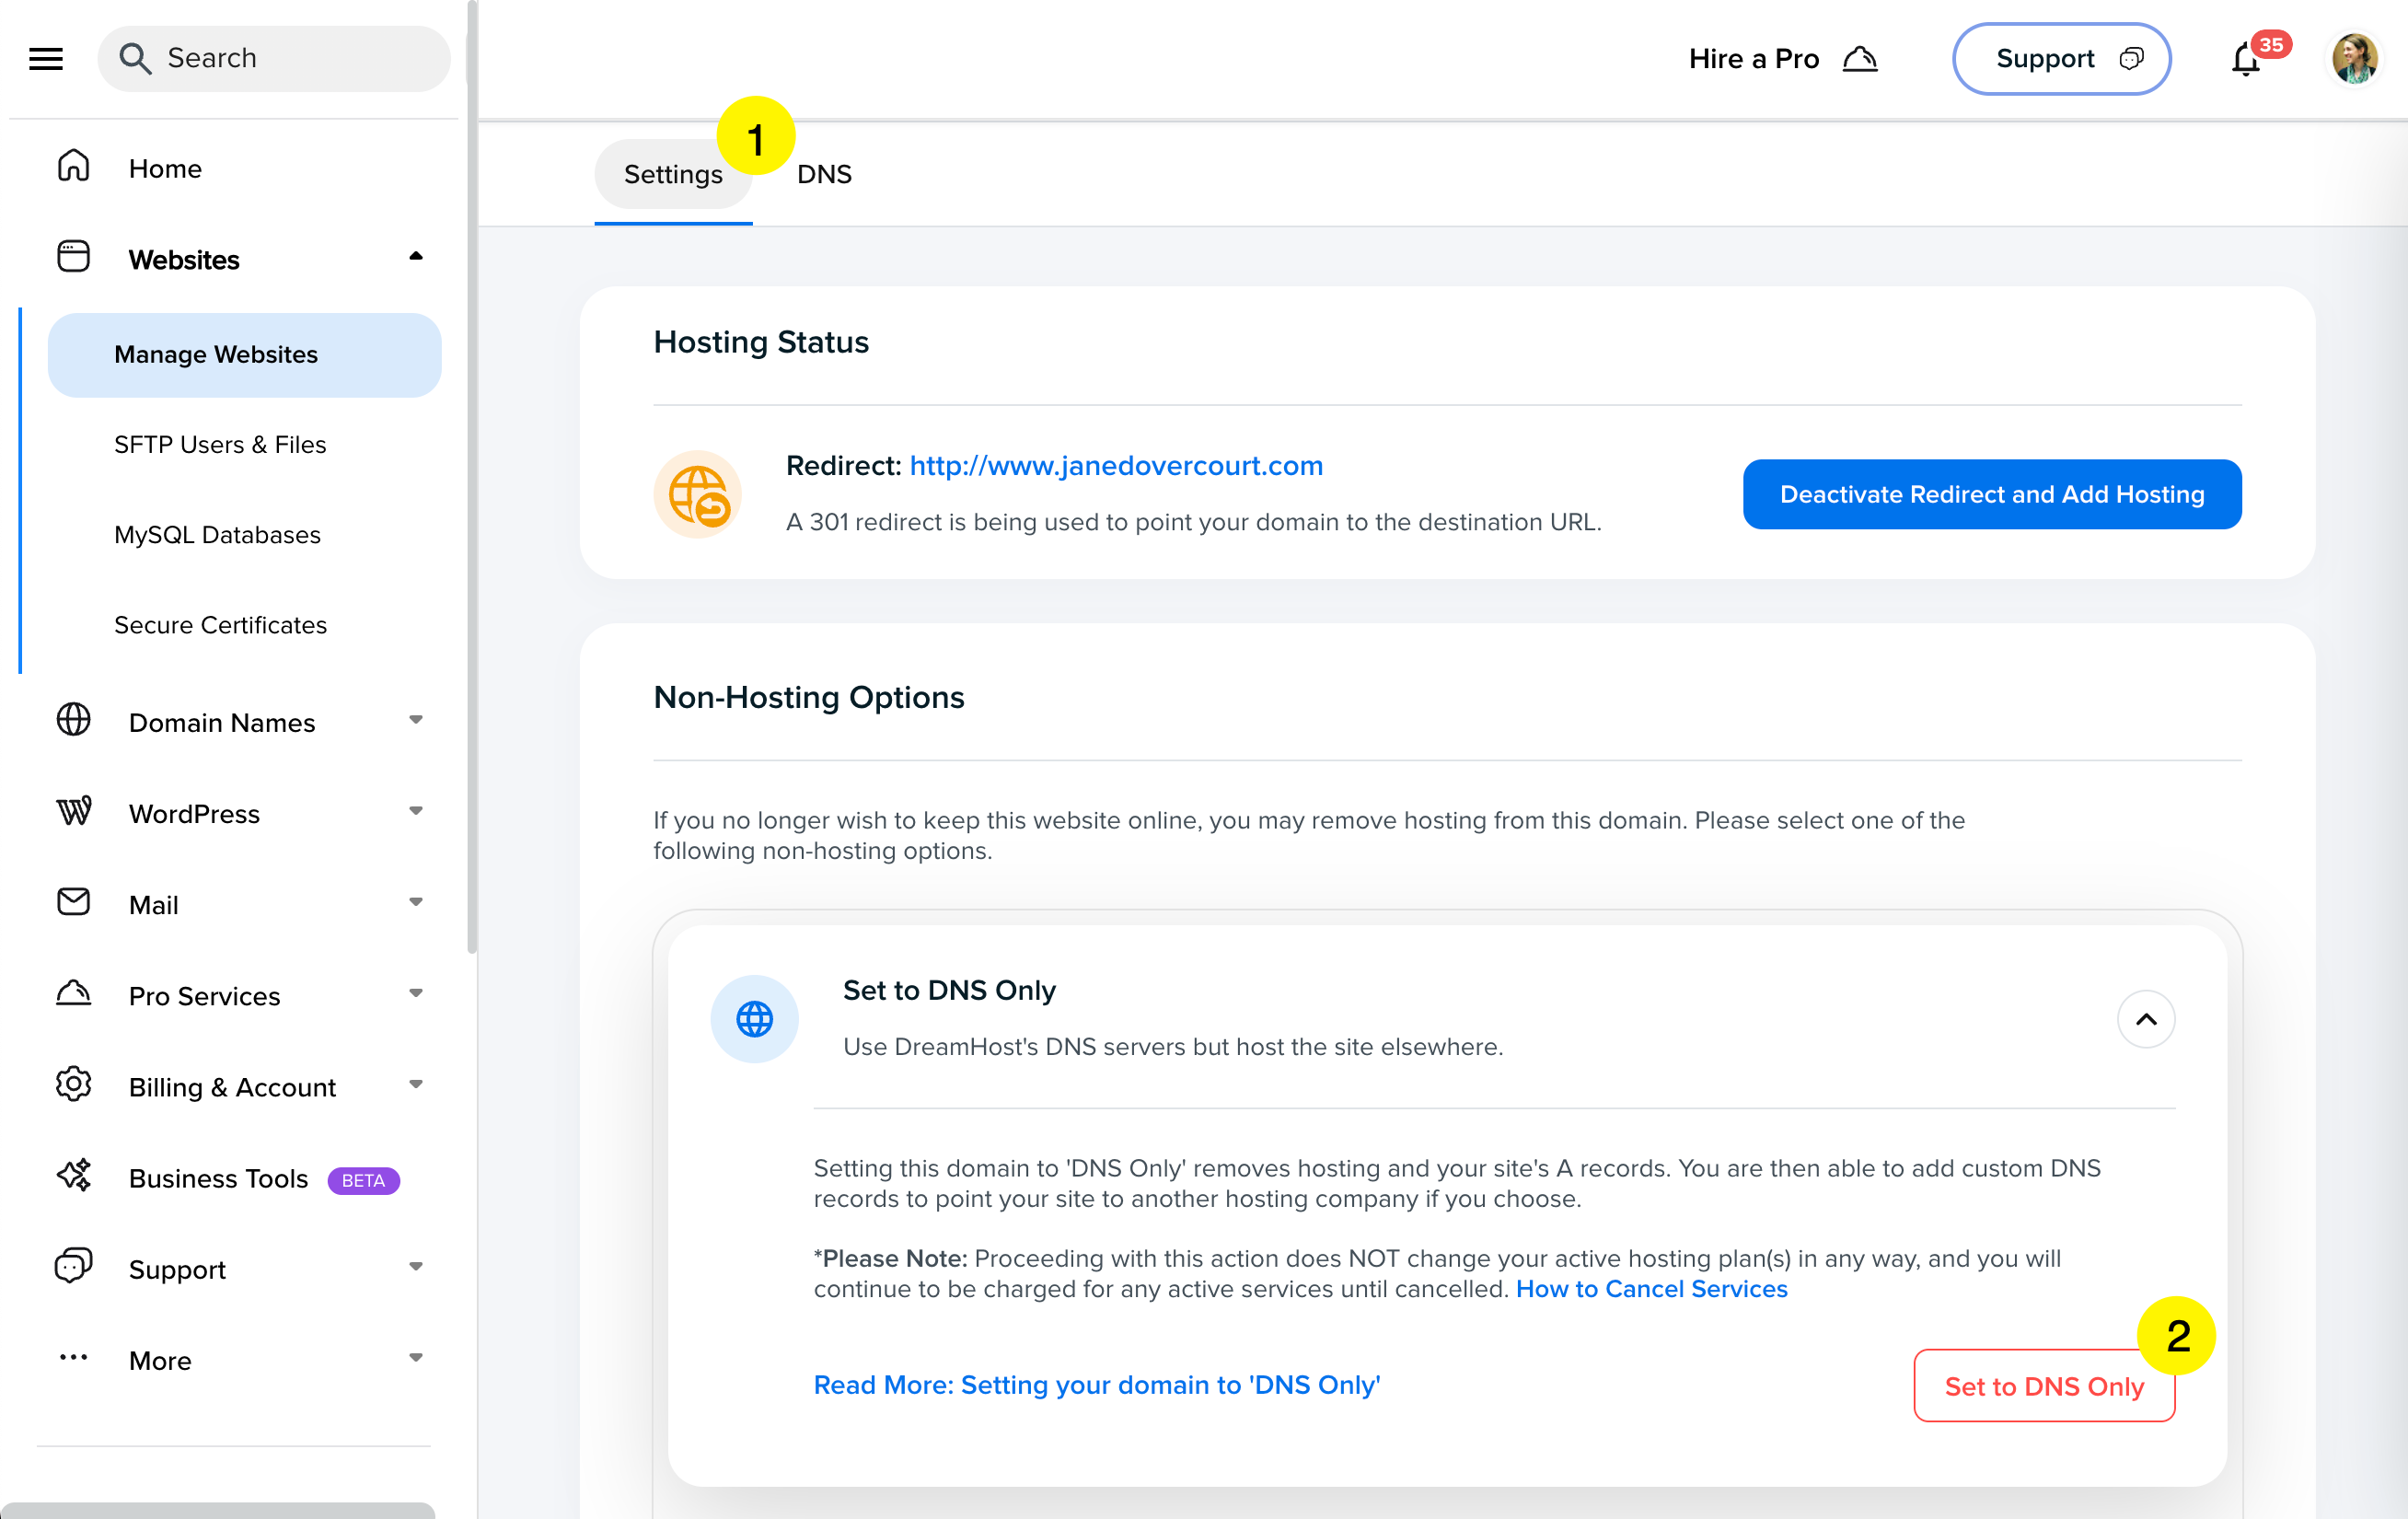The height and width of the screenshot is (1519, 2408).
Task: Expand the Domain Names menu
Action: (x=415, y=721)
